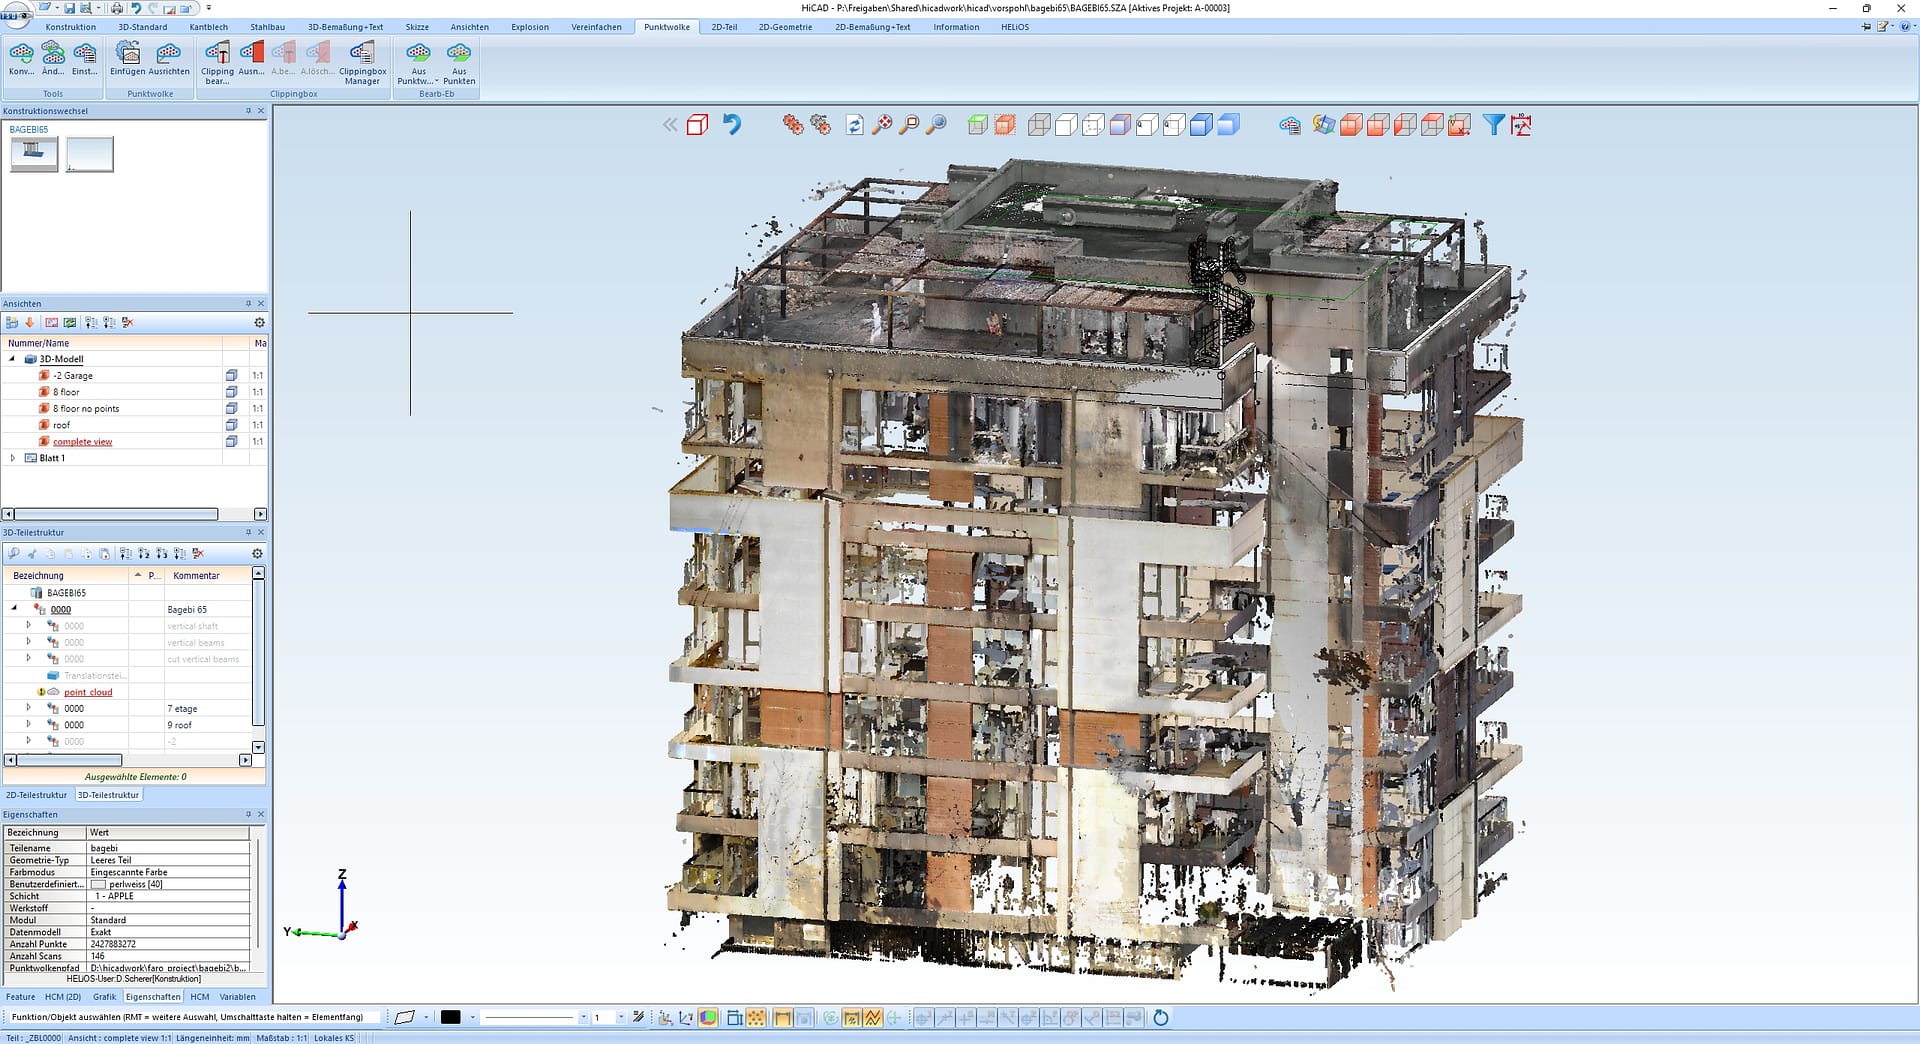Expand the 'Blatt 1' tree node
This screenshot has width=1920, height=1044.
(x=13, y=458)
